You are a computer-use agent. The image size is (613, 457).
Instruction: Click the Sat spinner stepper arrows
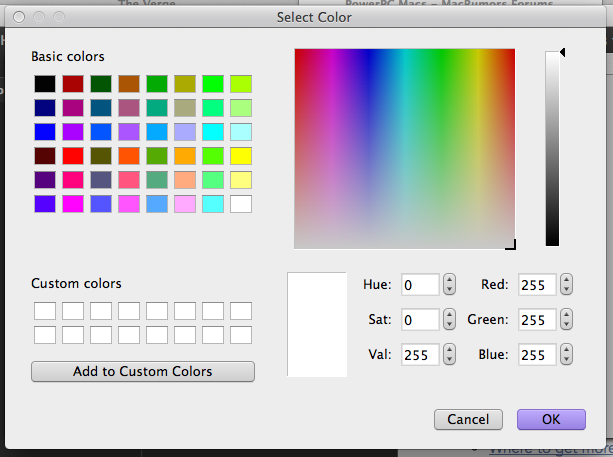click(450, 320)
